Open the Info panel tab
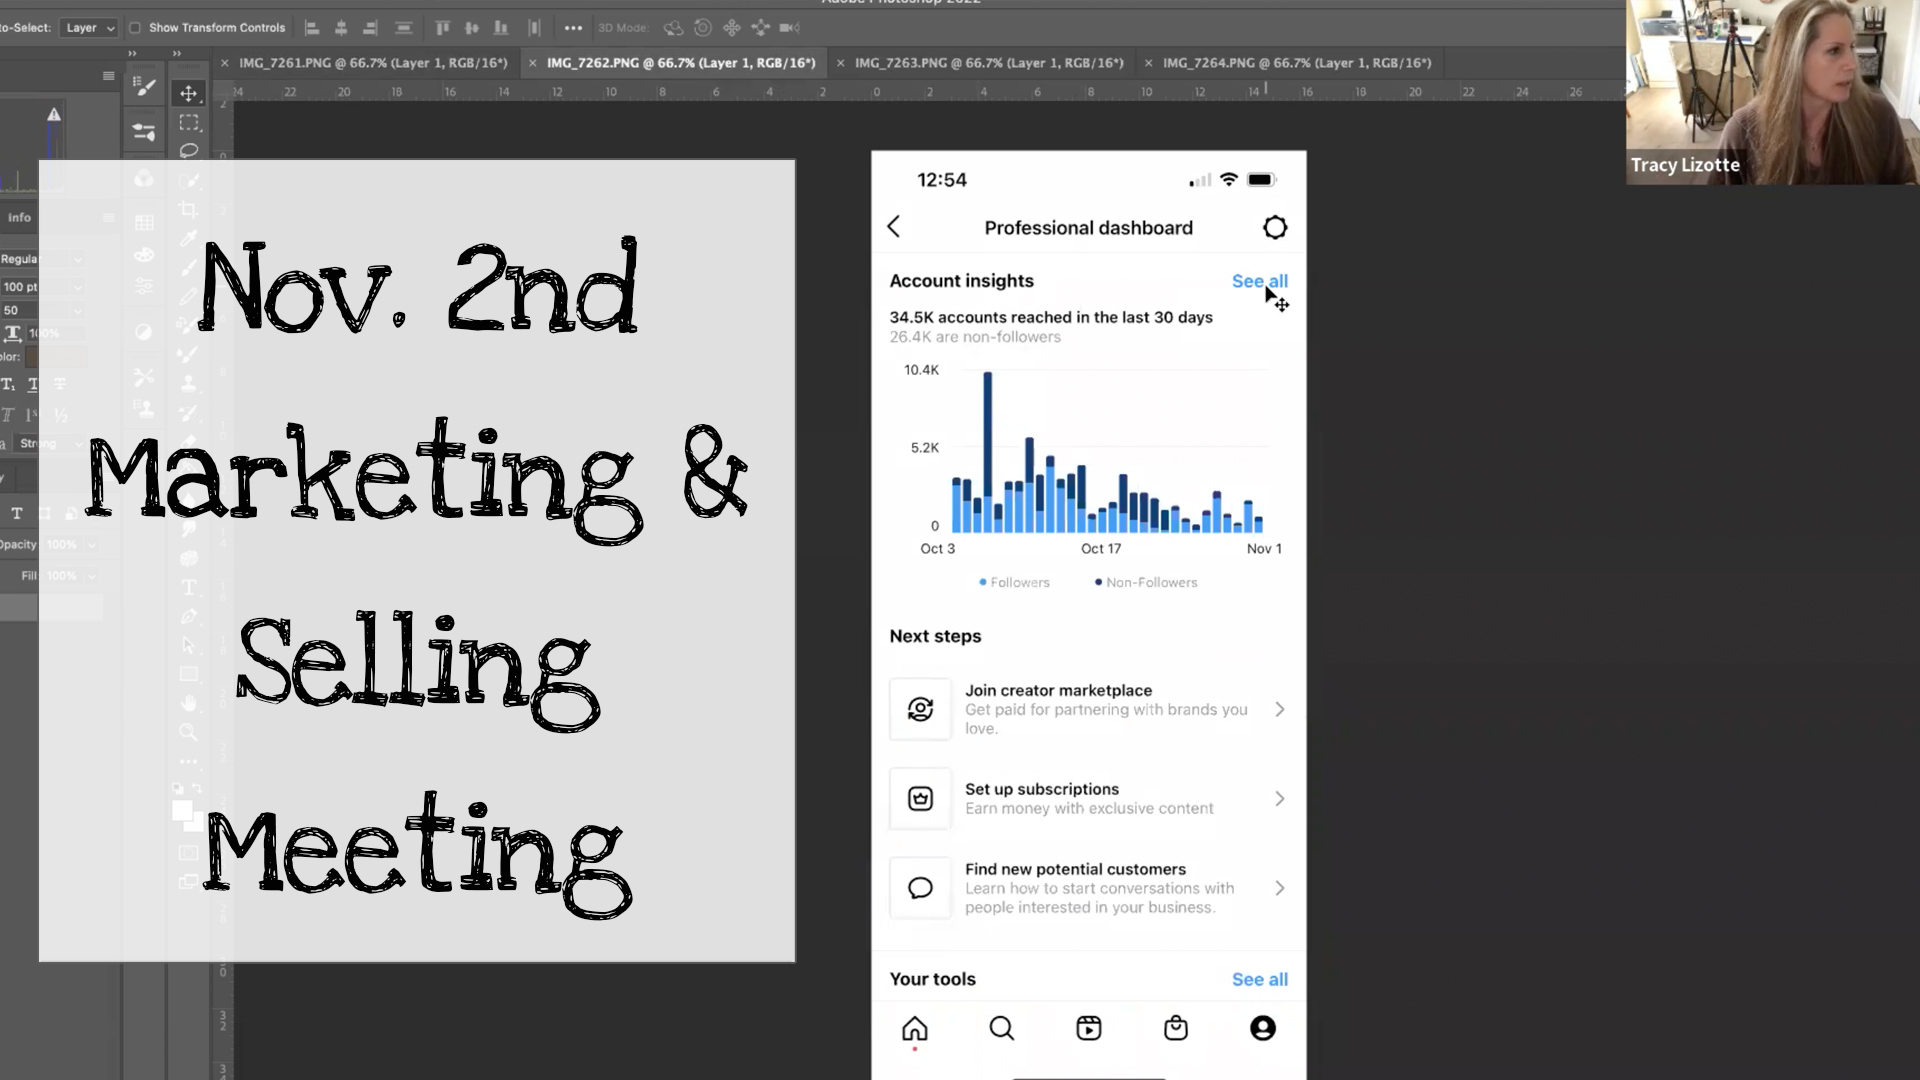 [20, 217]
